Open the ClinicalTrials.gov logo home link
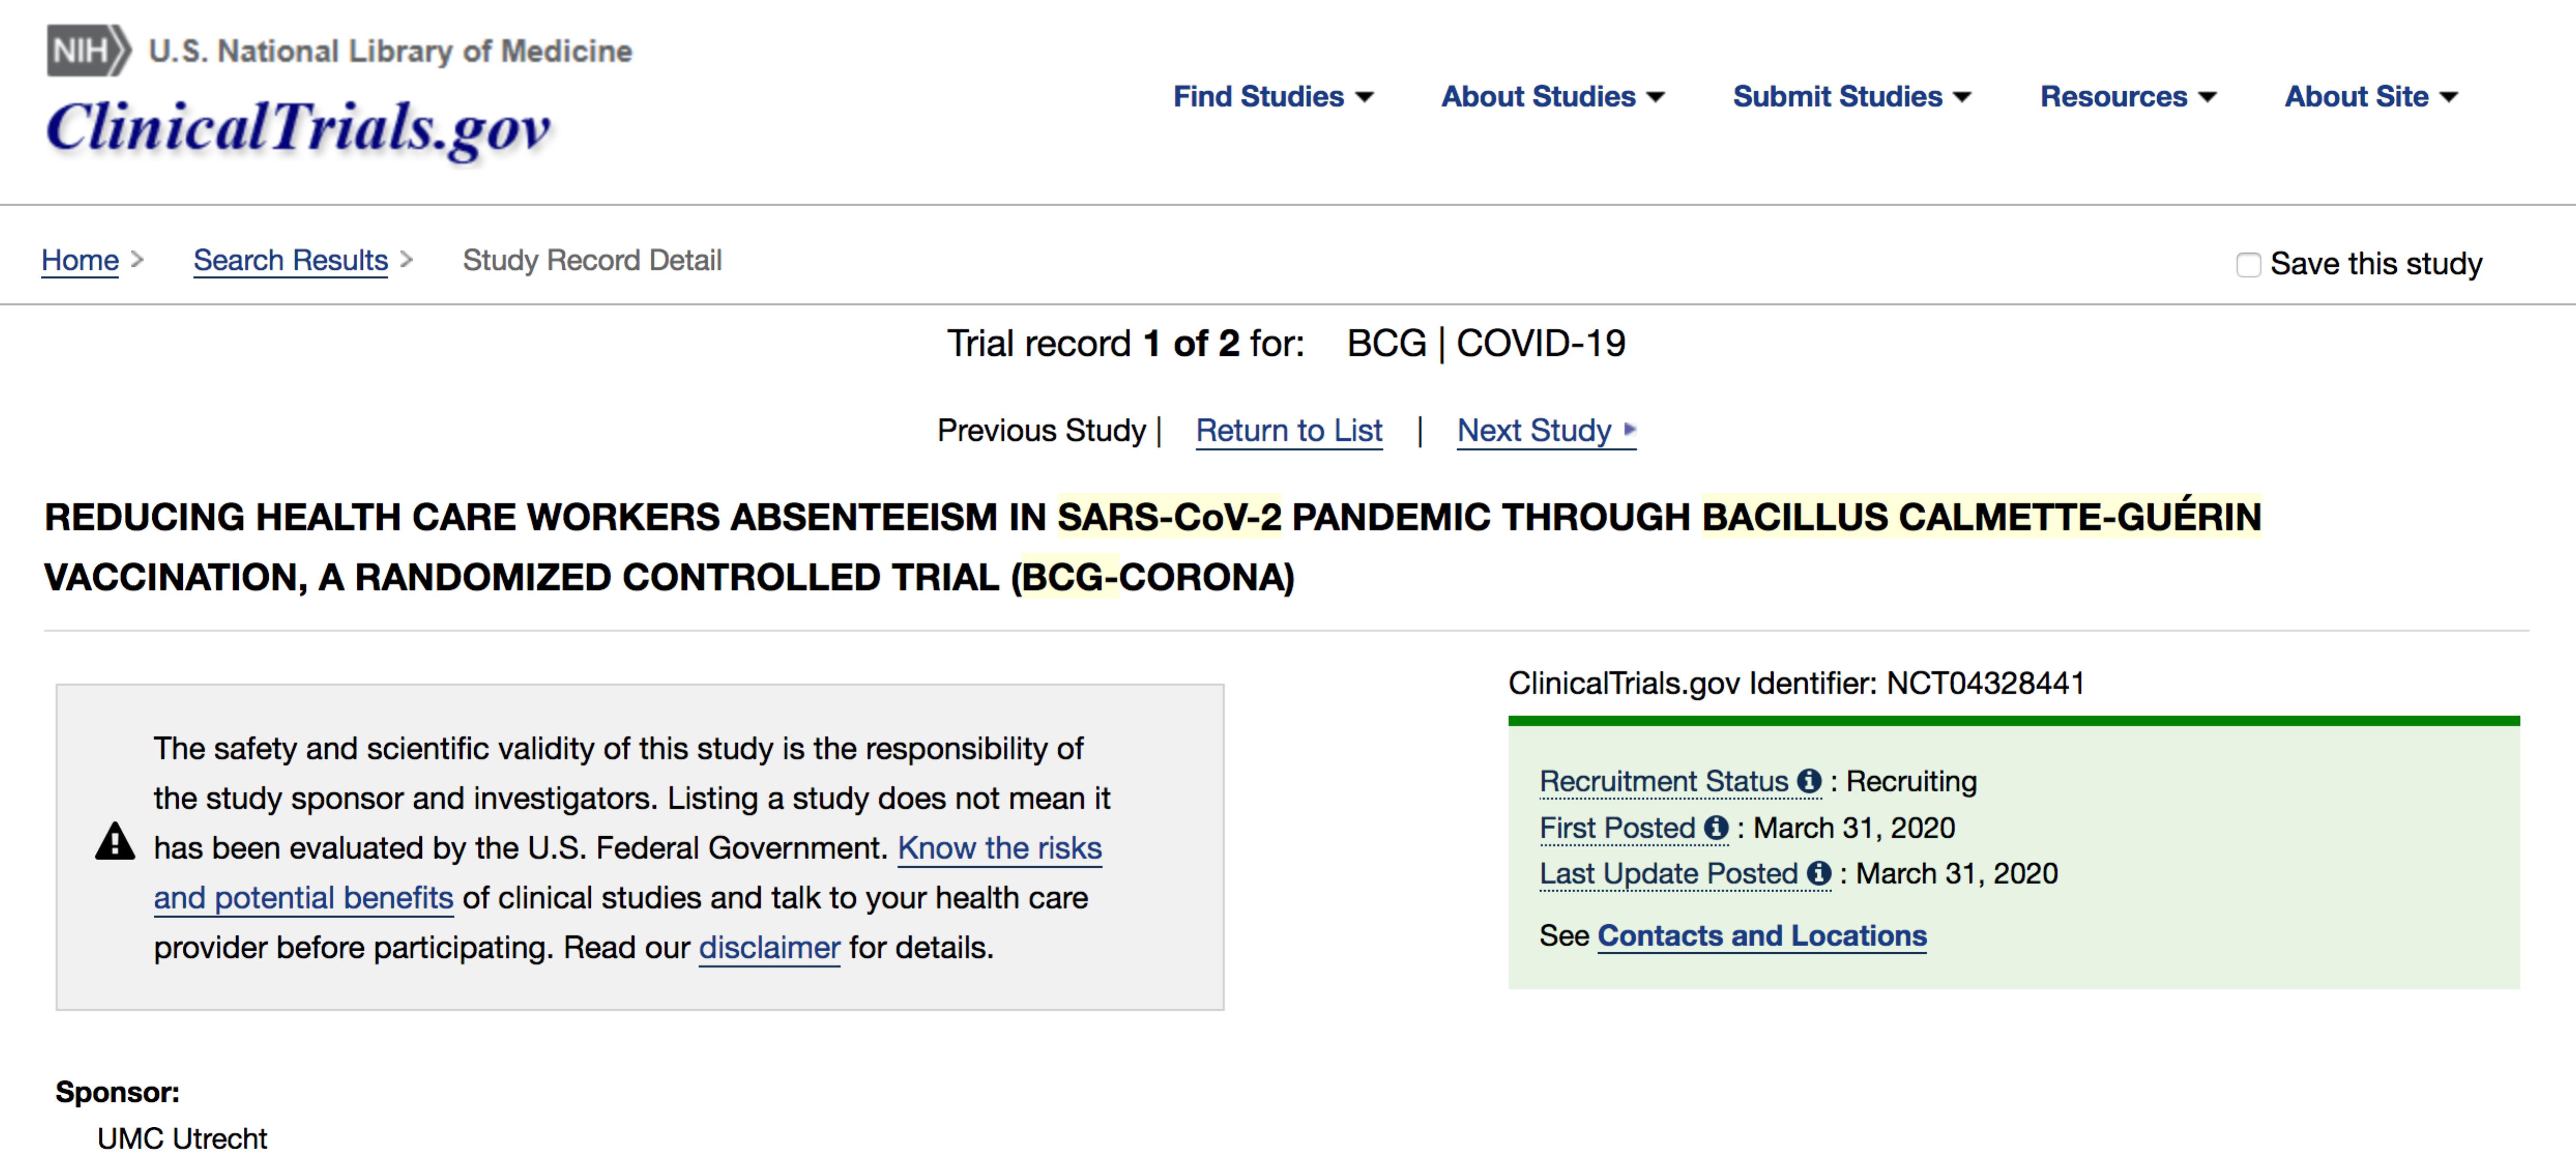 coord(298,129)
